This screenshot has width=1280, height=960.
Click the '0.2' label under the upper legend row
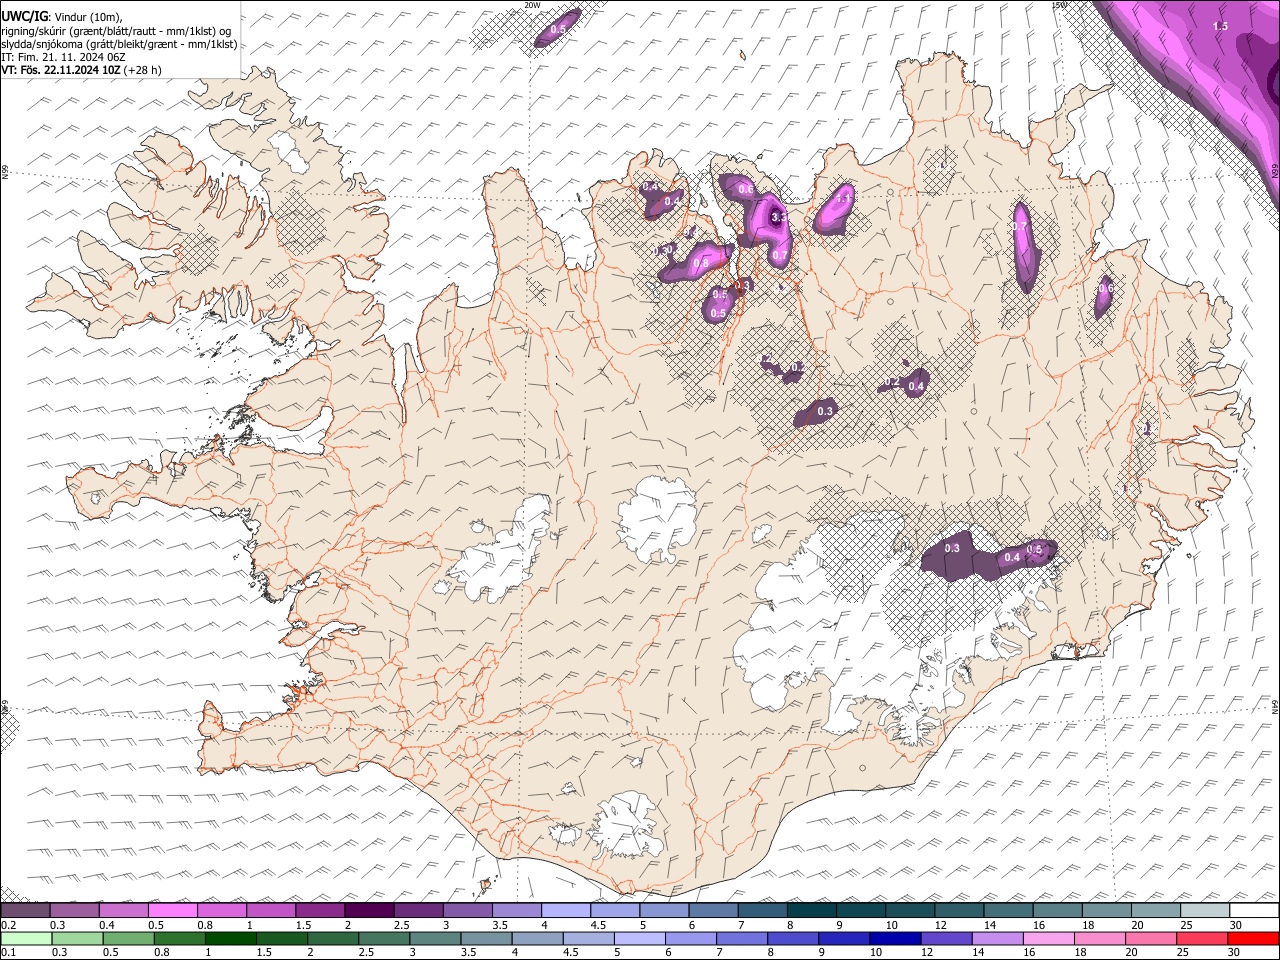8,925
